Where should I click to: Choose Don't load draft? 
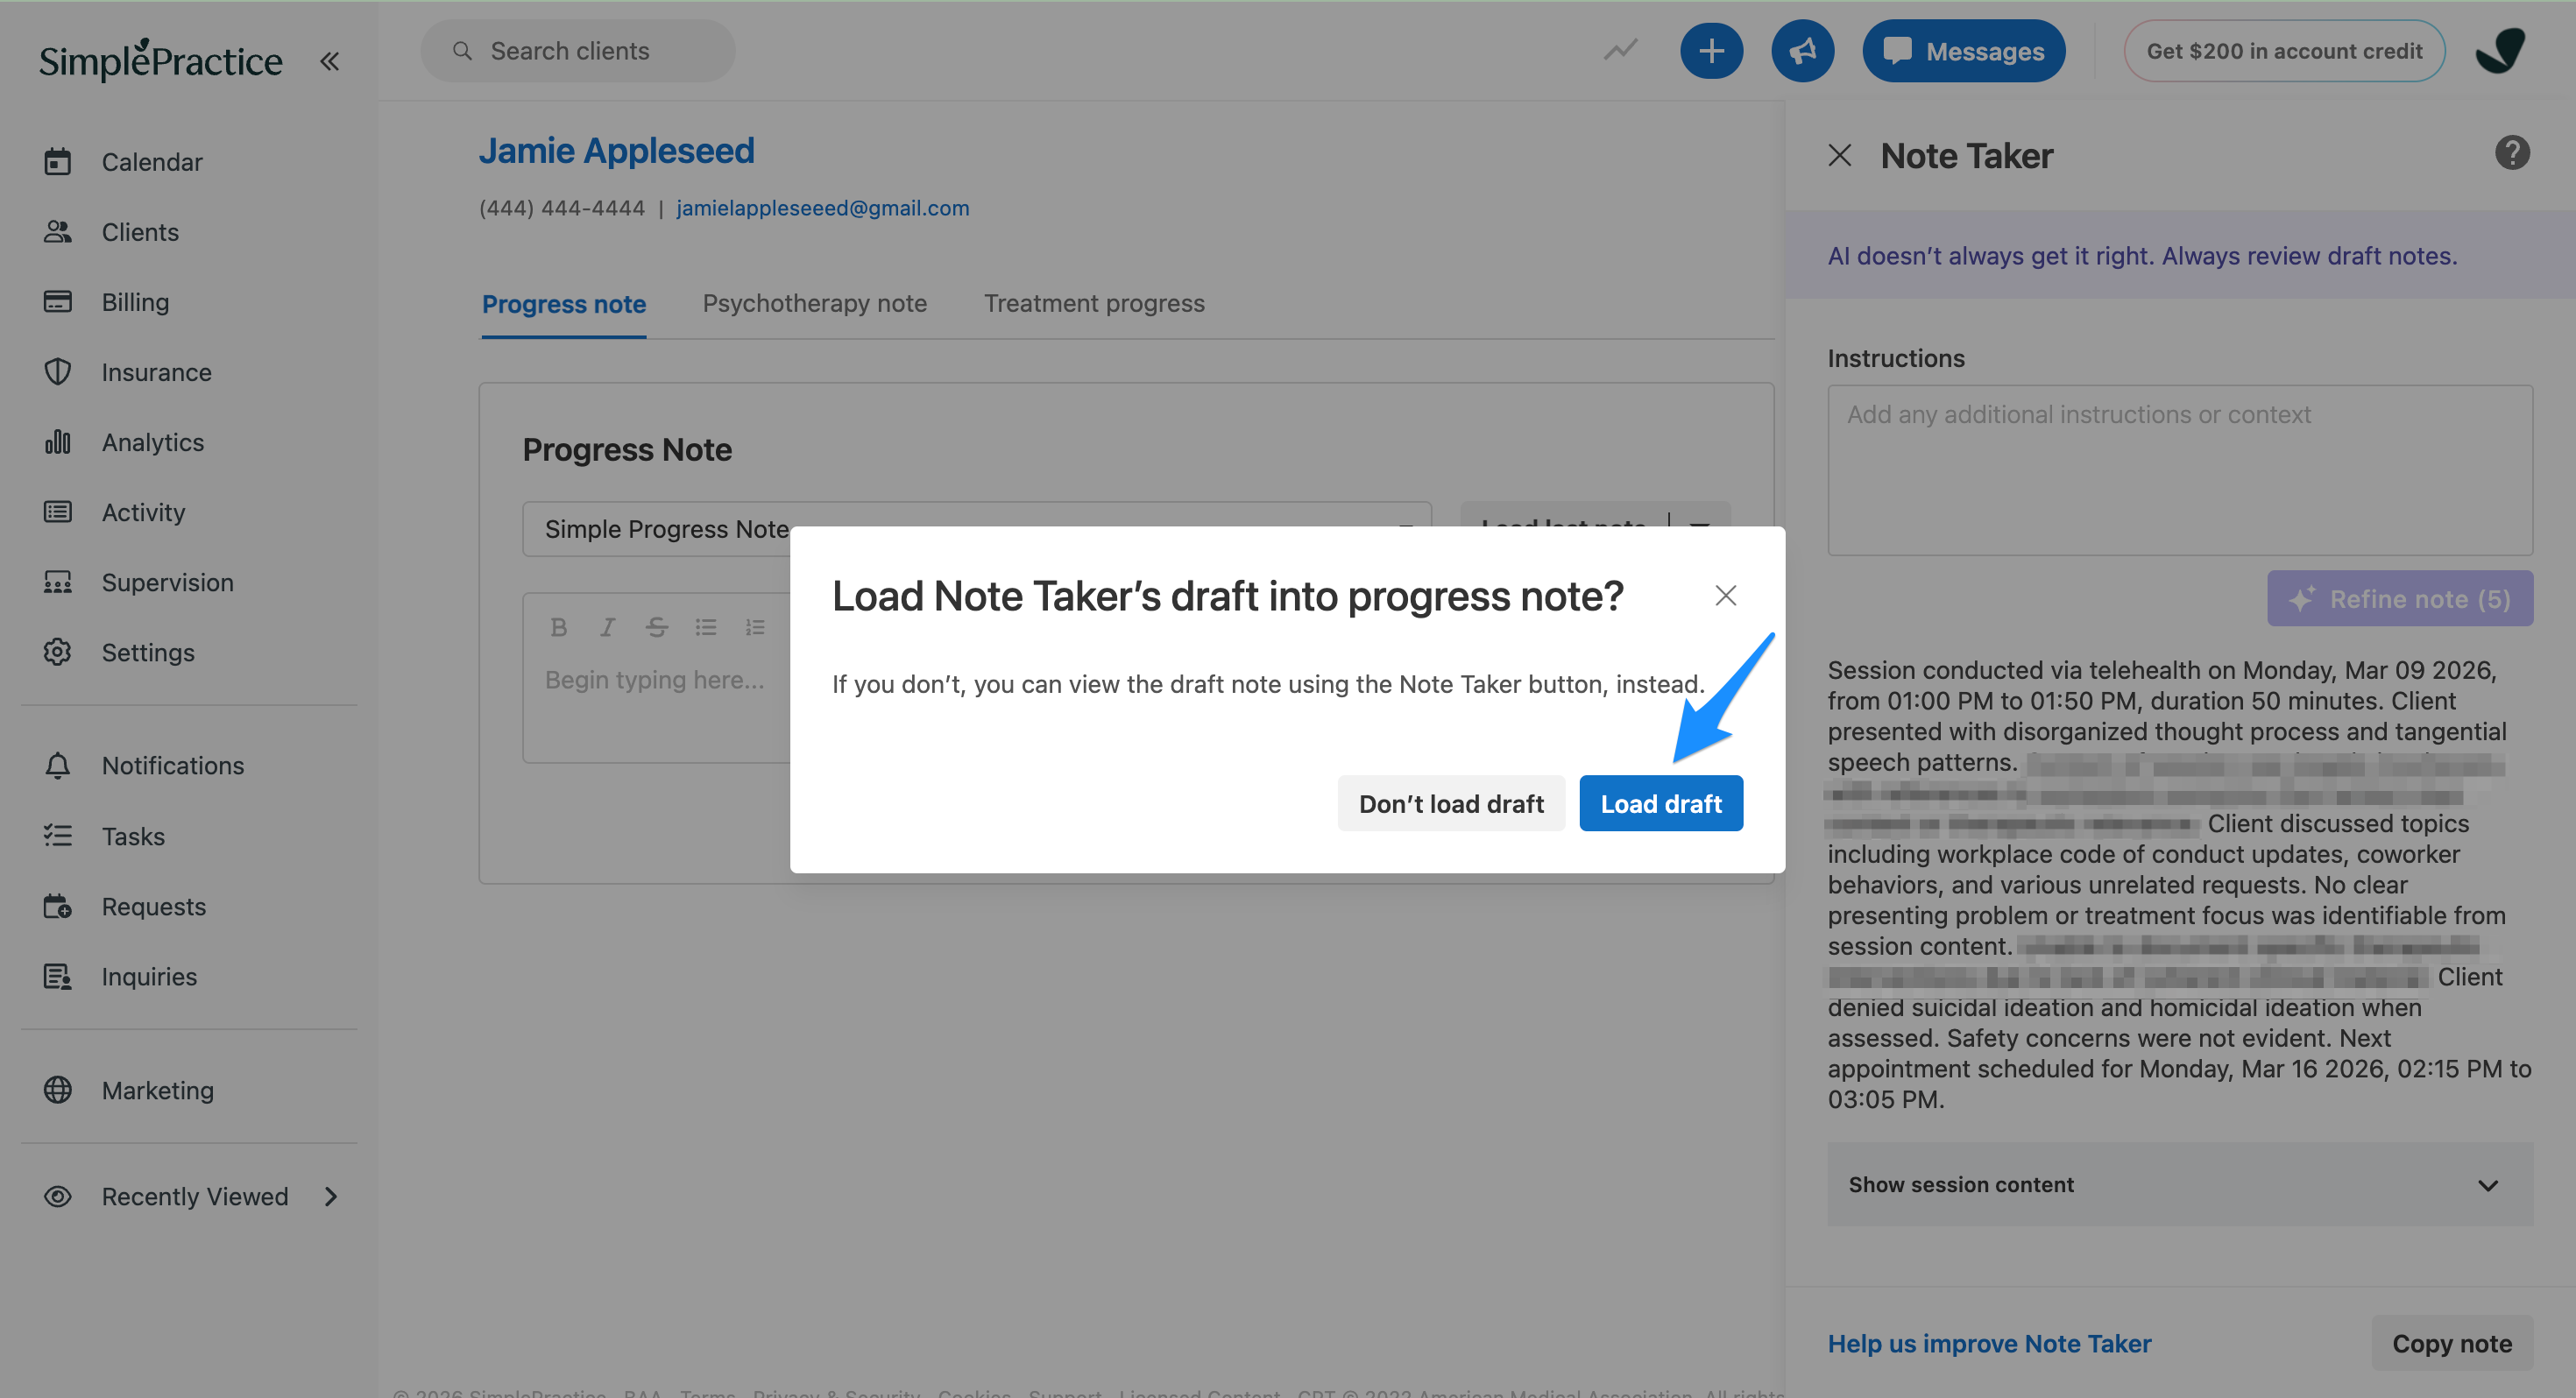(x=1451, y=803)
